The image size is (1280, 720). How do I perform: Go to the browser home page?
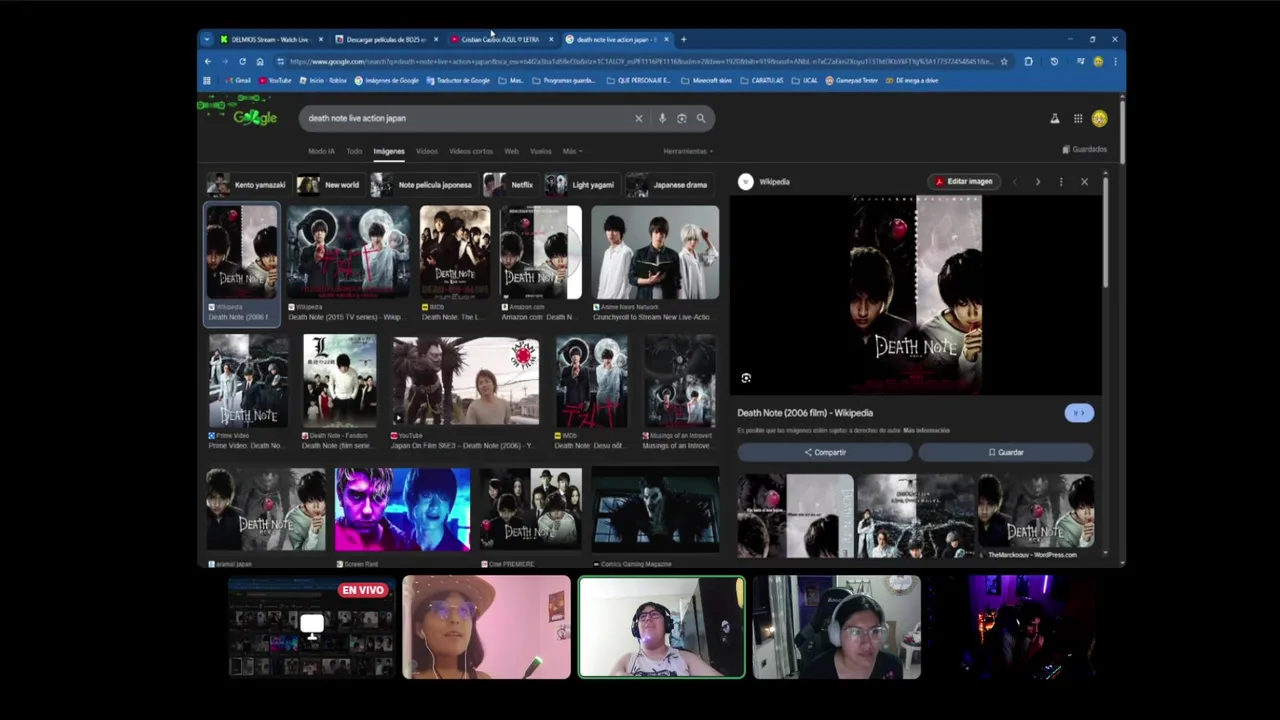coord(260,61)
